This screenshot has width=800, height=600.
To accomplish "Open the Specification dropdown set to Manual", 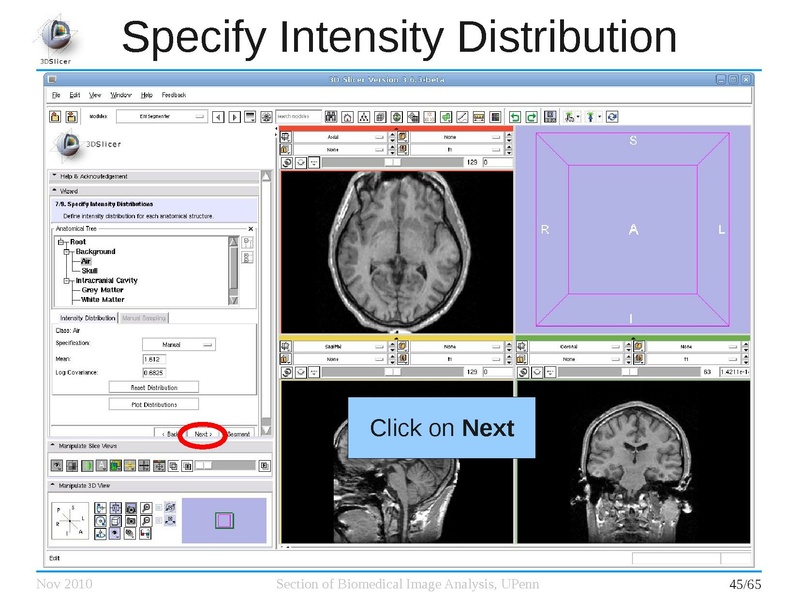I will (x=179, y=344).
